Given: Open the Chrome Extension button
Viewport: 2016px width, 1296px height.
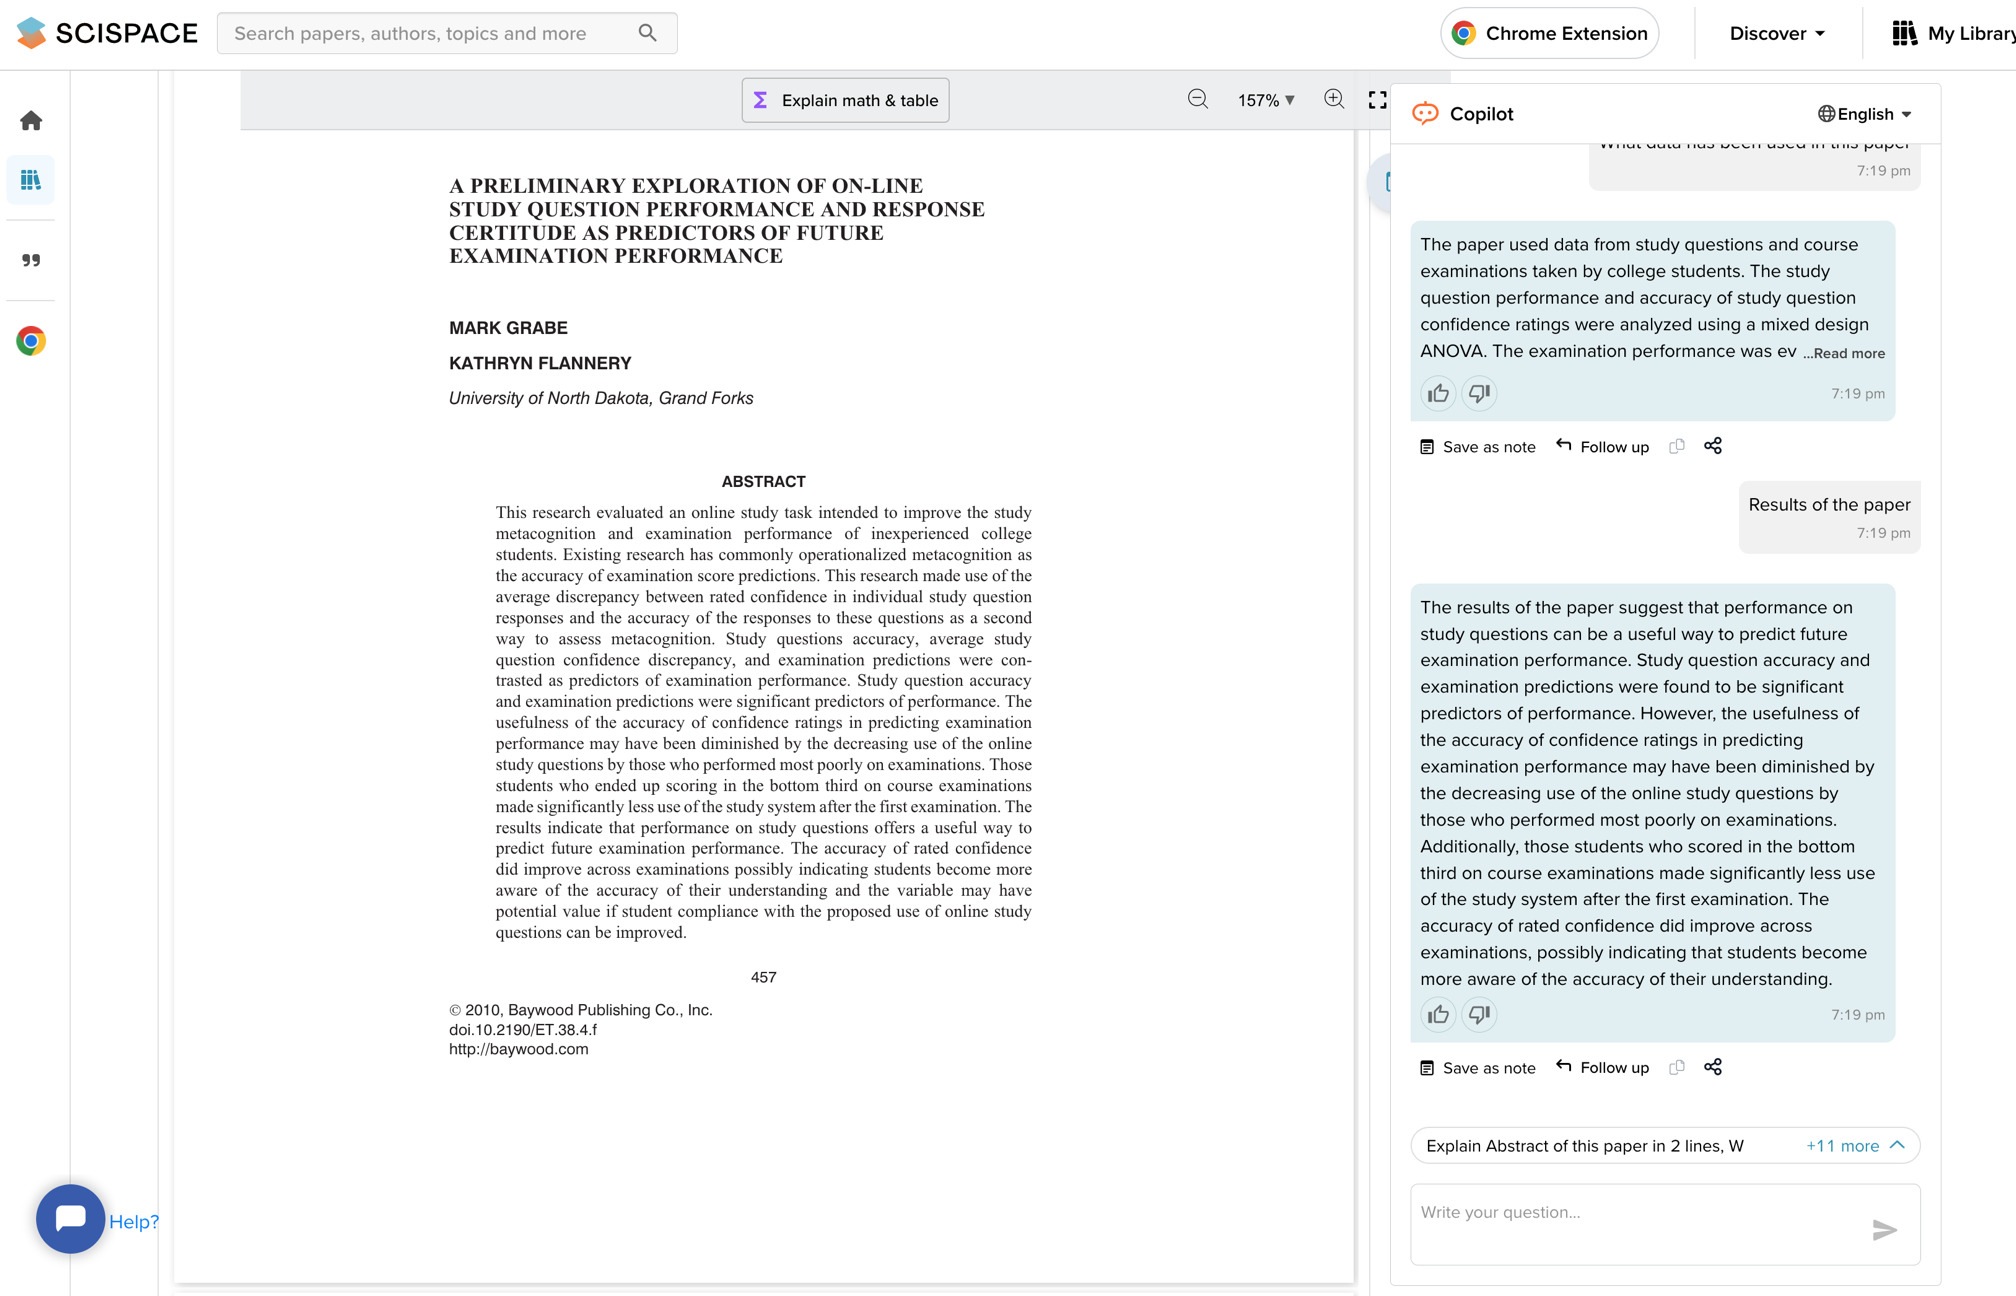Looking at the screenshot, I should click(1549, 33).
